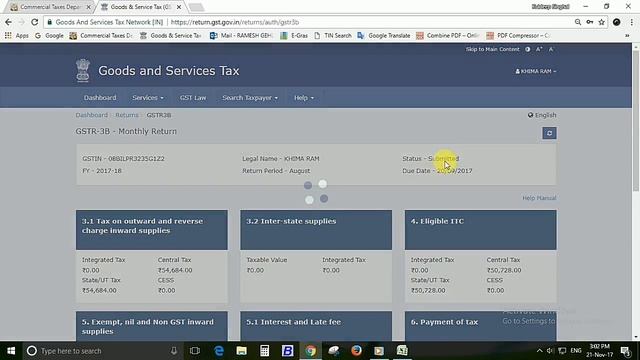Click the Returns breadcrumb link
640x360 pixels.
[127, 115]
